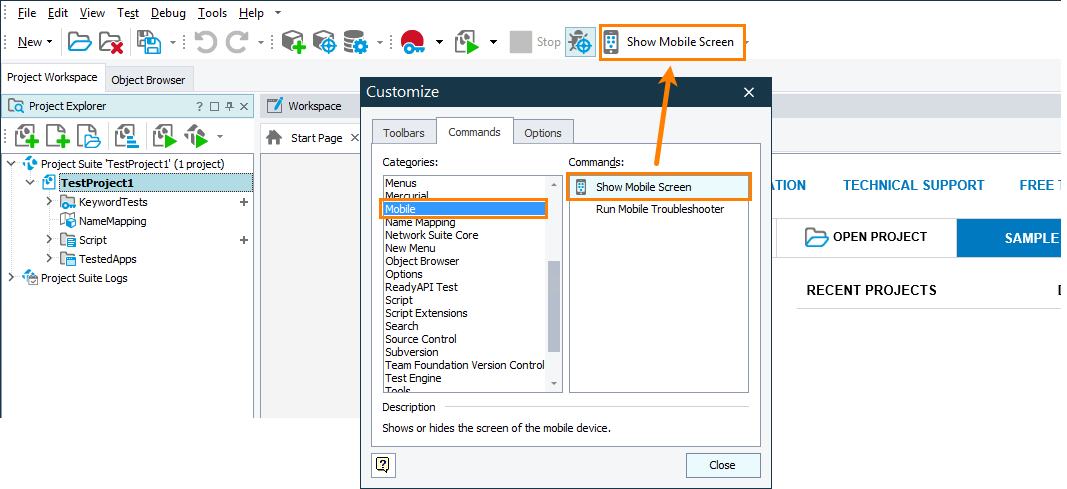Click the Open folder icon in main toolbar
1067x489 pixels.
79,42
